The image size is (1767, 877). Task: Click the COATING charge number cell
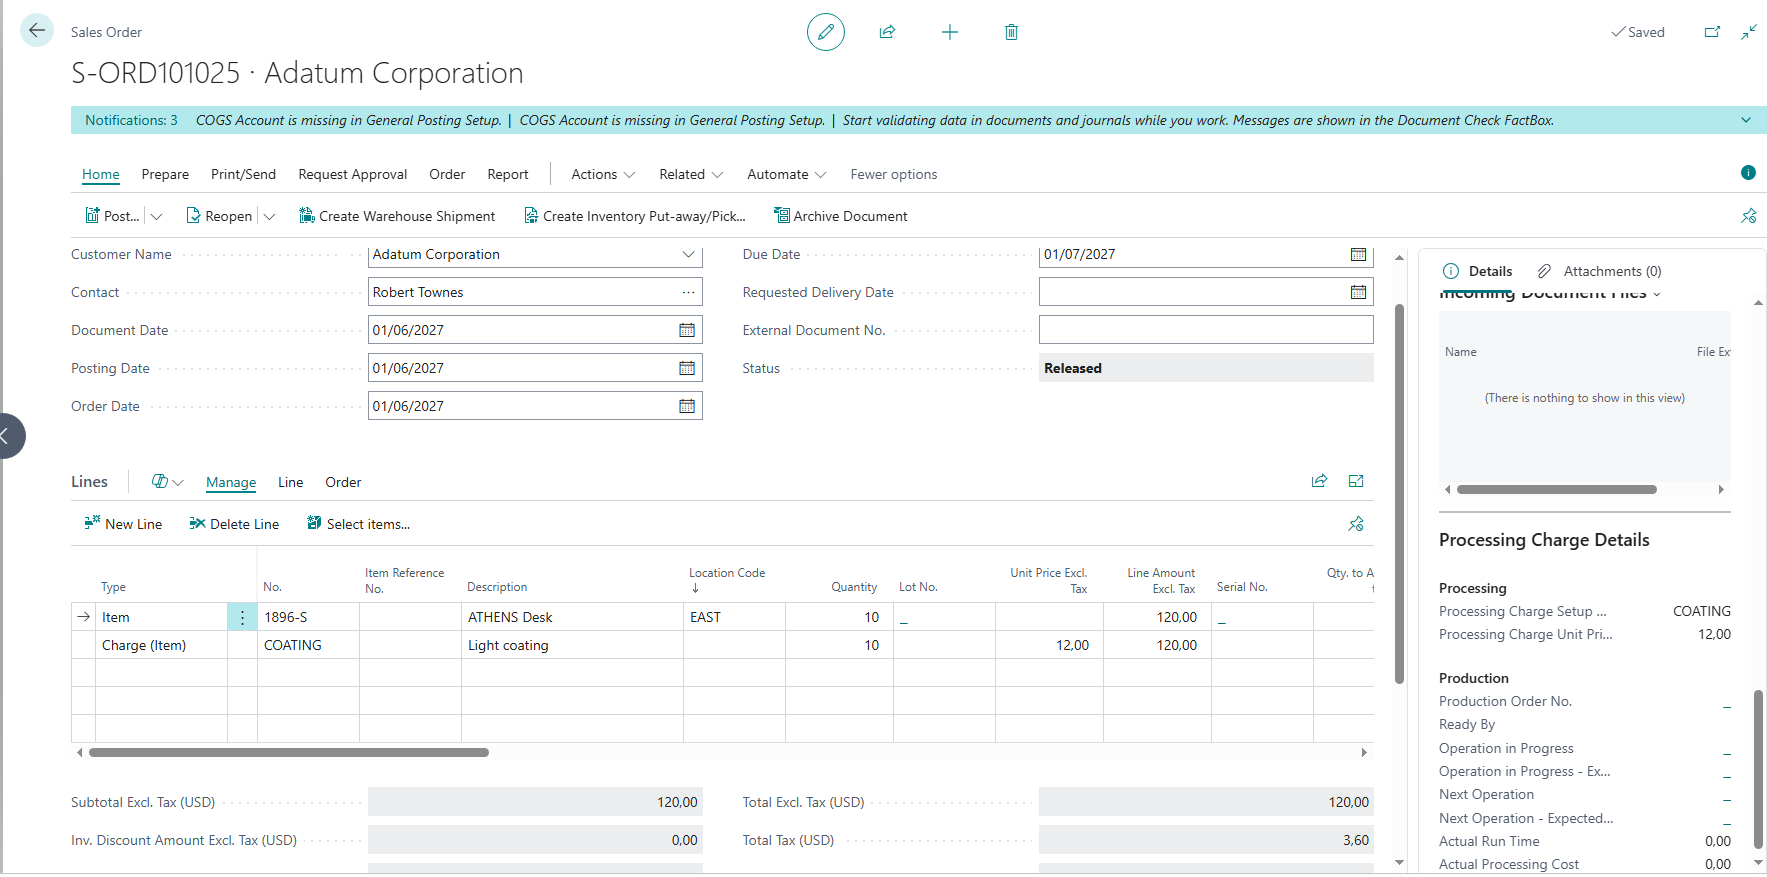point(308,645)
